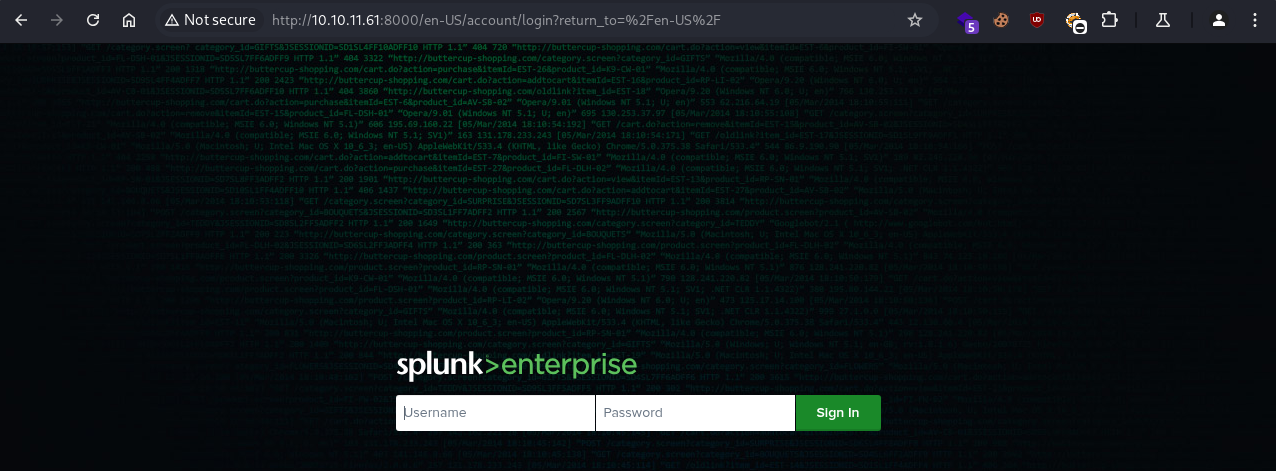Viewport: 1276px width, 471px height.
Task: Focus the Username field
Action: tap(495, 413)
